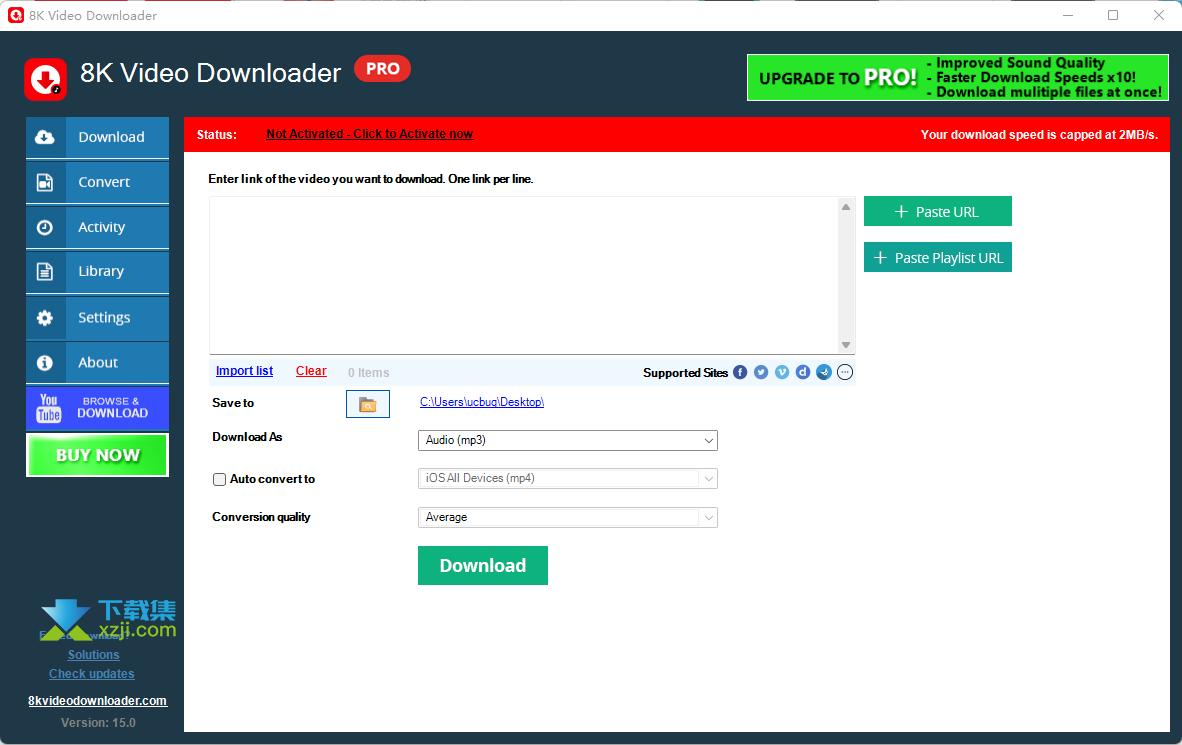This screenshot has height=745, width=1182.
Task: Click the red PRO badge
Action: 382,69
